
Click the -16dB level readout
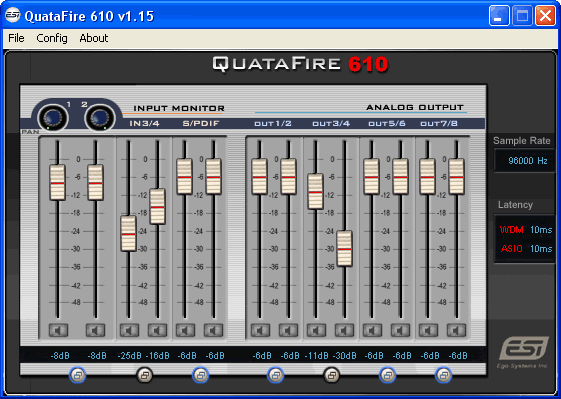coord(157,356)
